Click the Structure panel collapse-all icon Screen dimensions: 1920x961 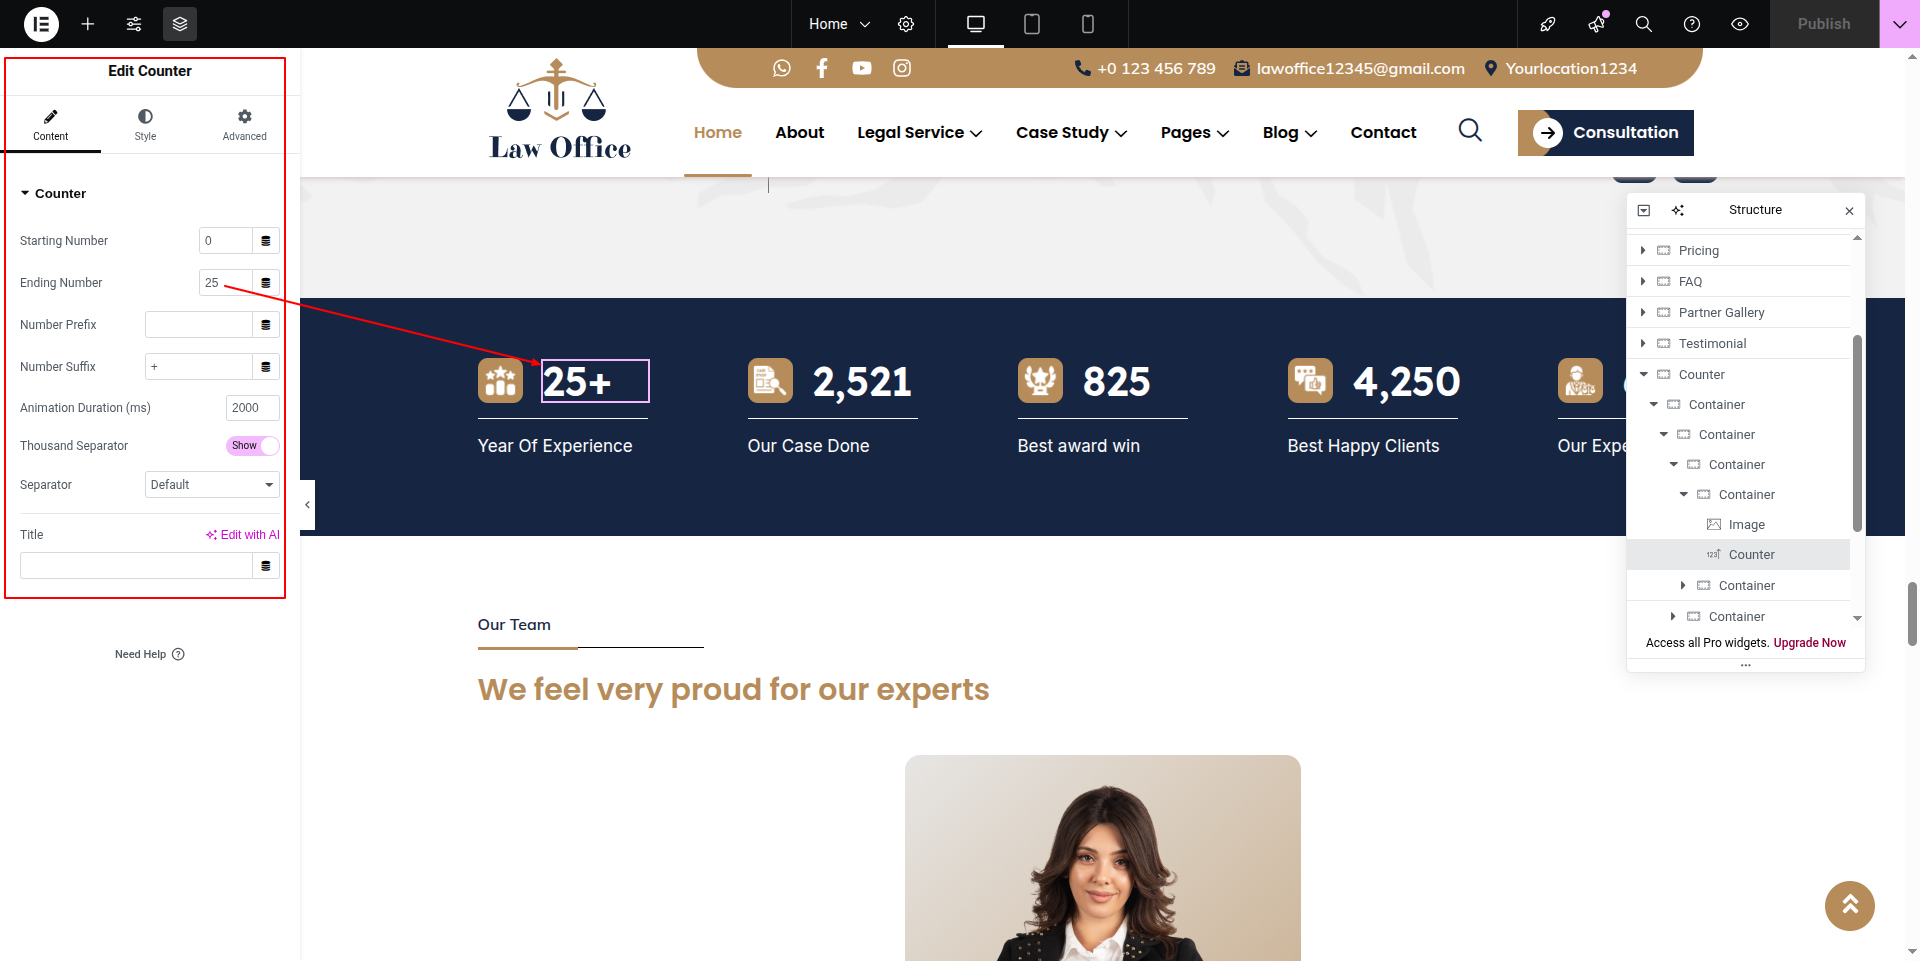(x=1644, y=210)
